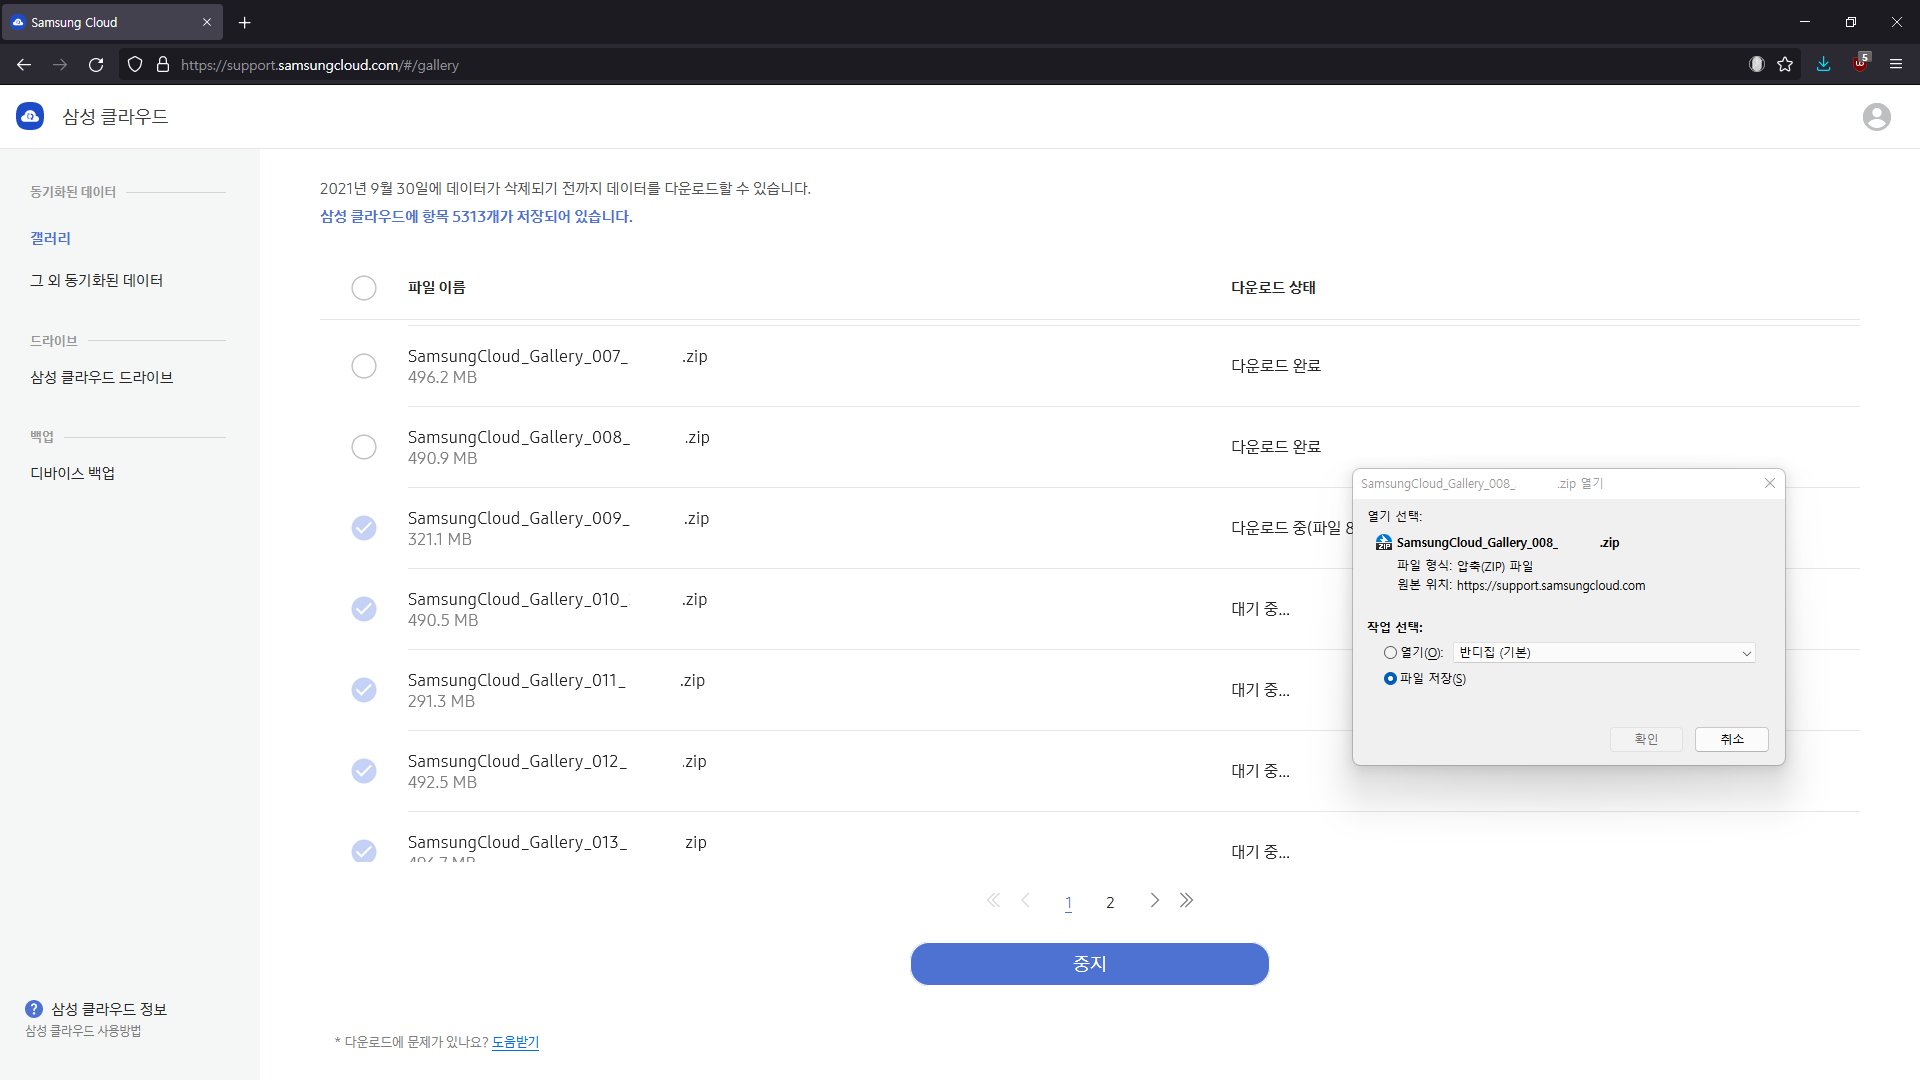The width and height of the screenshot is (1920, 1080).
Task: Click the Samsung Cloud info question icon
Action: click(x=34, y=1009)
